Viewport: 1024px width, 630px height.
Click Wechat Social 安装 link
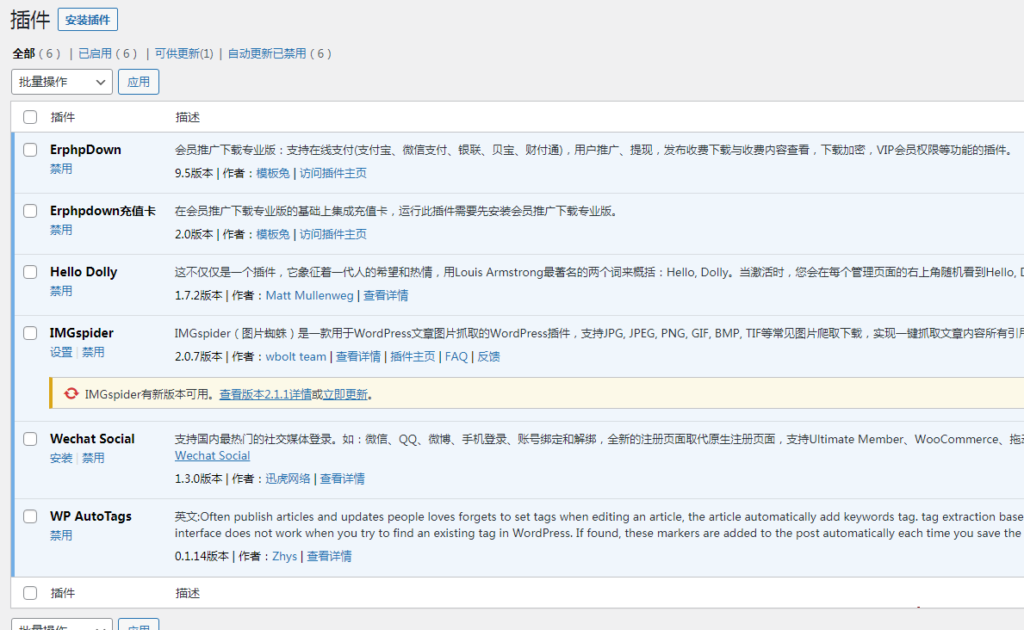[61, 458]
